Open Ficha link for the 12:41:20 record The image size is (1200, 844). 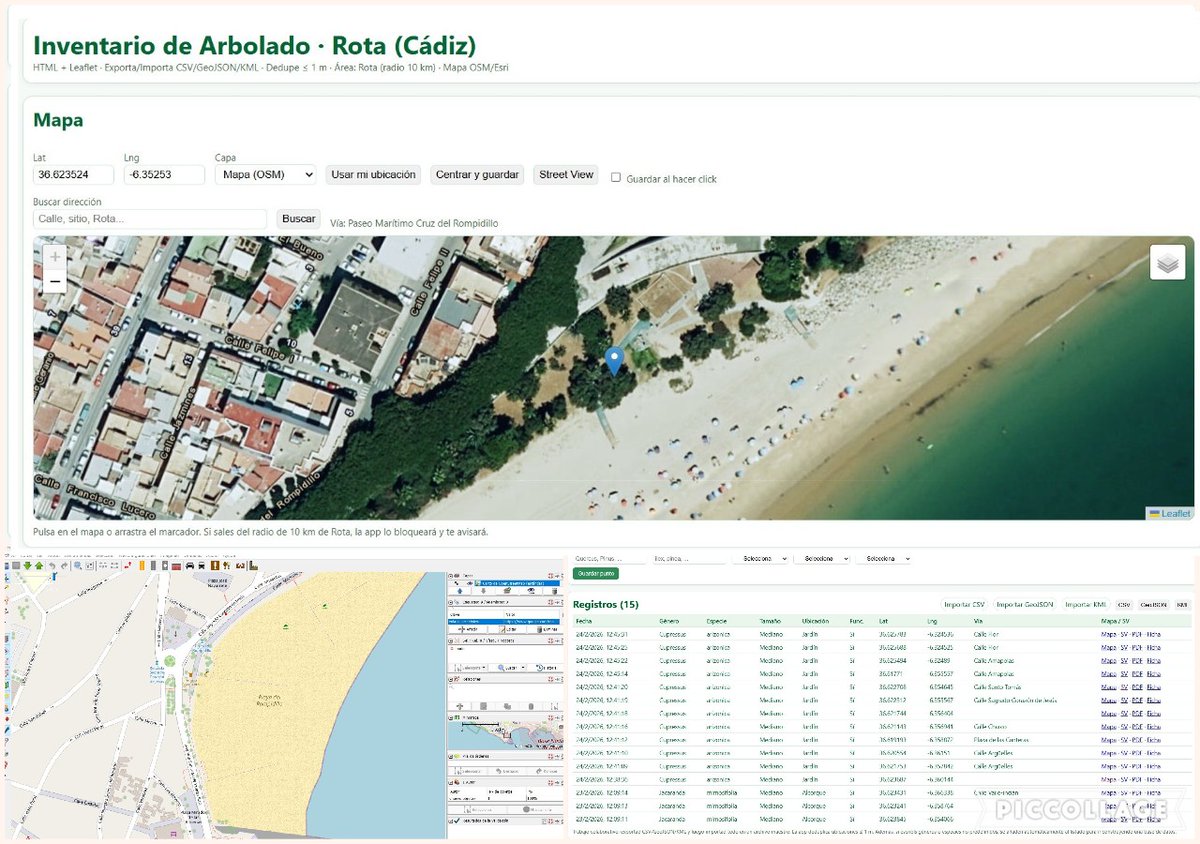tap(1154, 687)
